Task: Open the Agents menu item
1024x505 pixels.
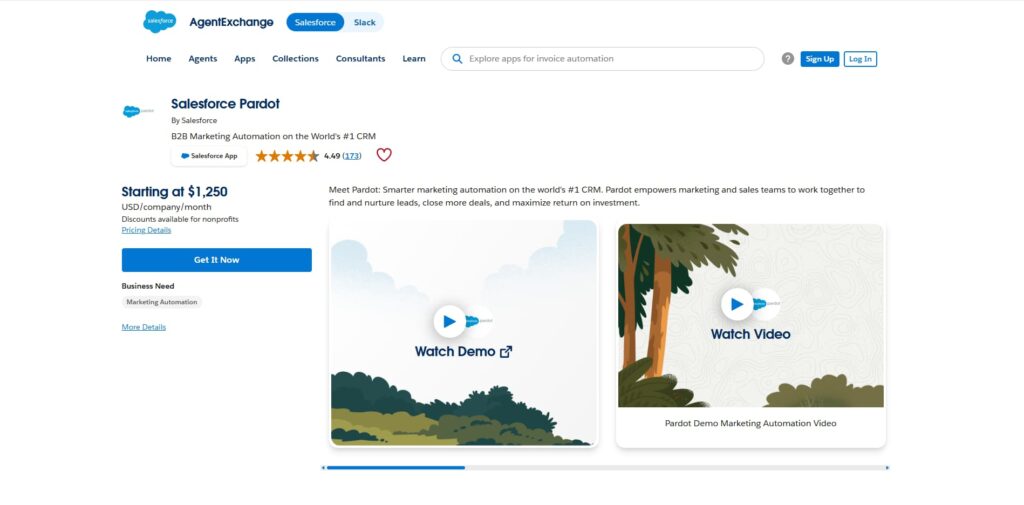Action: 202,59
